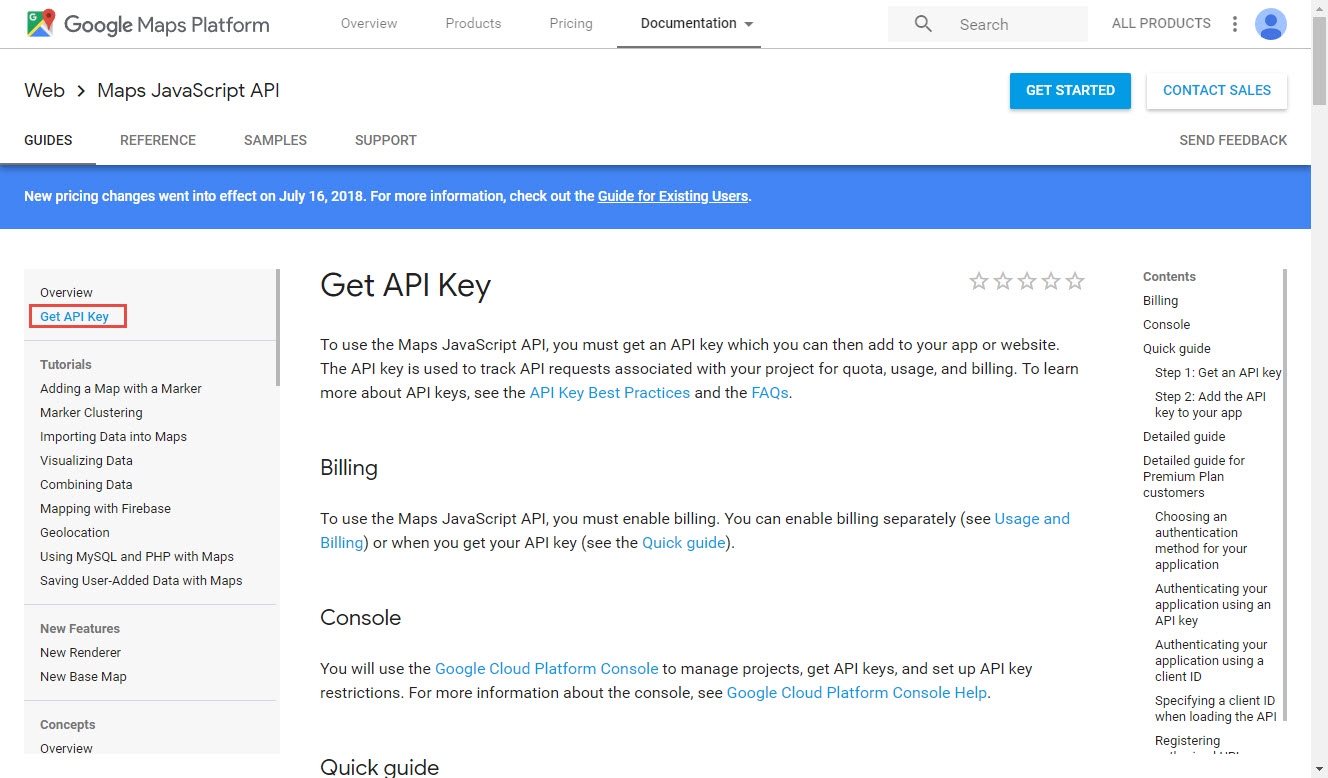1328x778 pixels.
Task: Click the GET STARTED button
Action: [1070, 90]
